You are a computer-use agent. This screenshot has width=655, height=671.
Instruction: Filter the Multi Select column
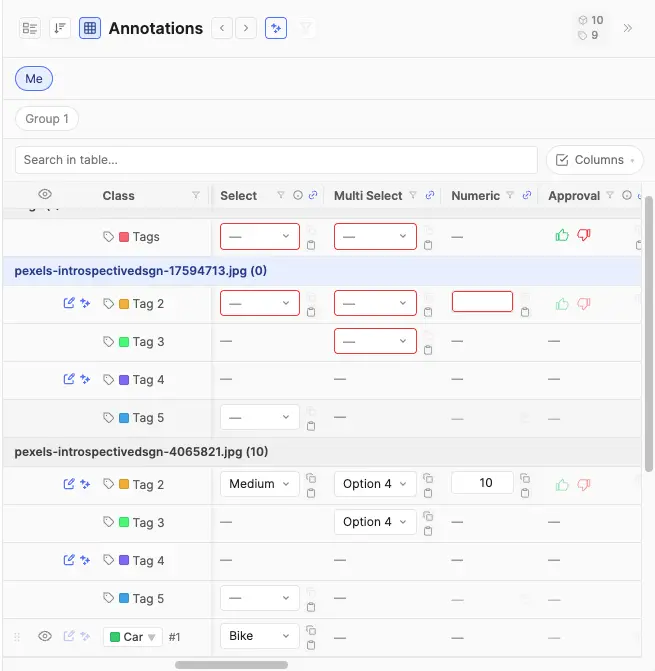(413, 195)
